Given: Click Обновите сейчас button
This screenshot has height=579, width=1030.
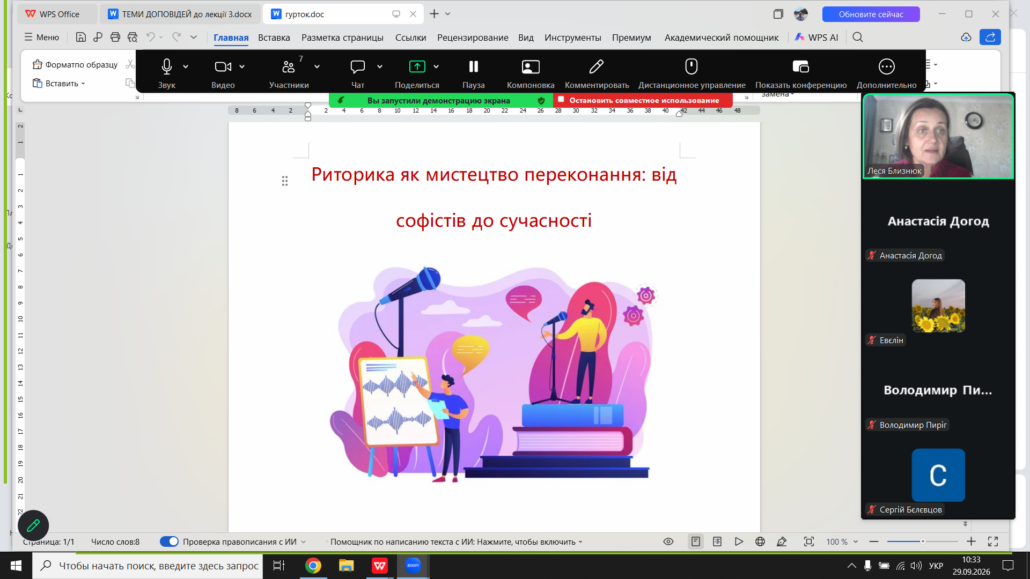Looking at the screenshot, I should click(870, 14).
